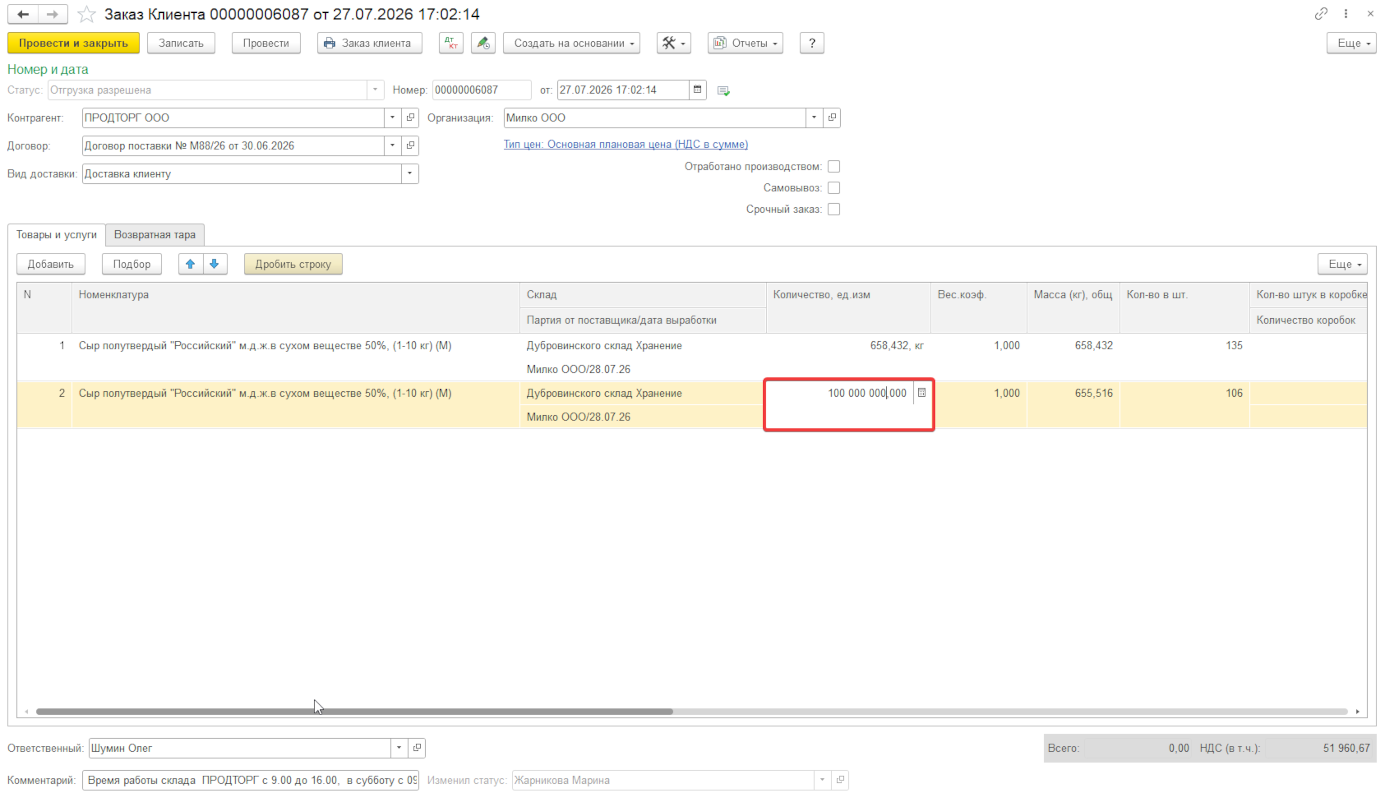
Task: Open help with the question mark button
Action: click(x=811, y=43)
